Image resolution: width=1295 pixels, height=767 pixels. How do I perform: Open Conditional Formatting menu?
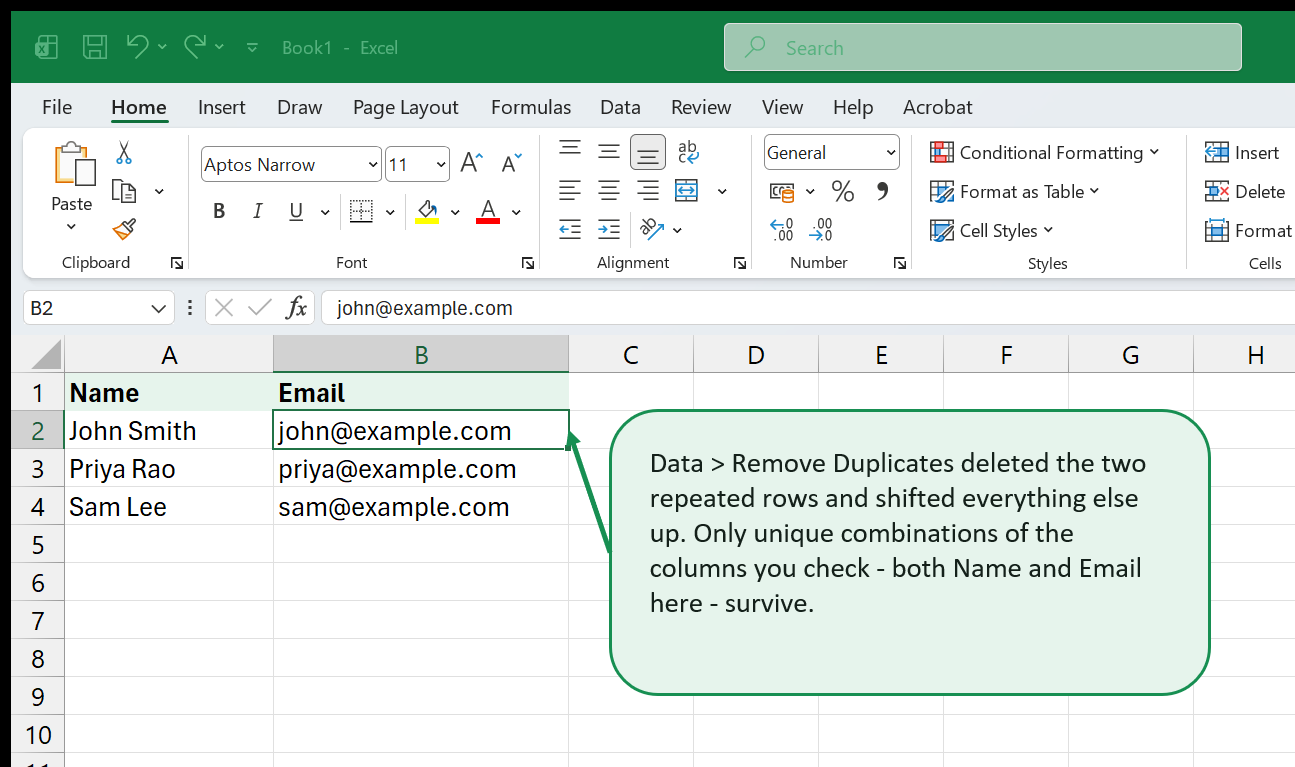1045,152
